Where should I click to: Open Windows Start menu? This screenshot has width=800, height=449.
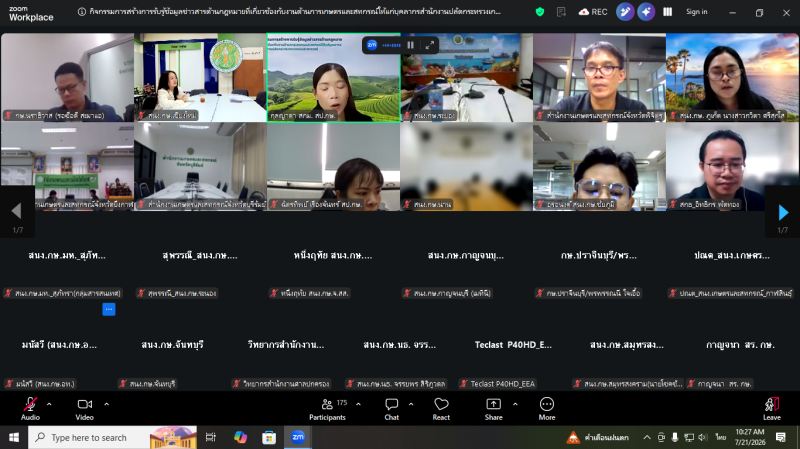pyautogui.click(x=14, y=437)
